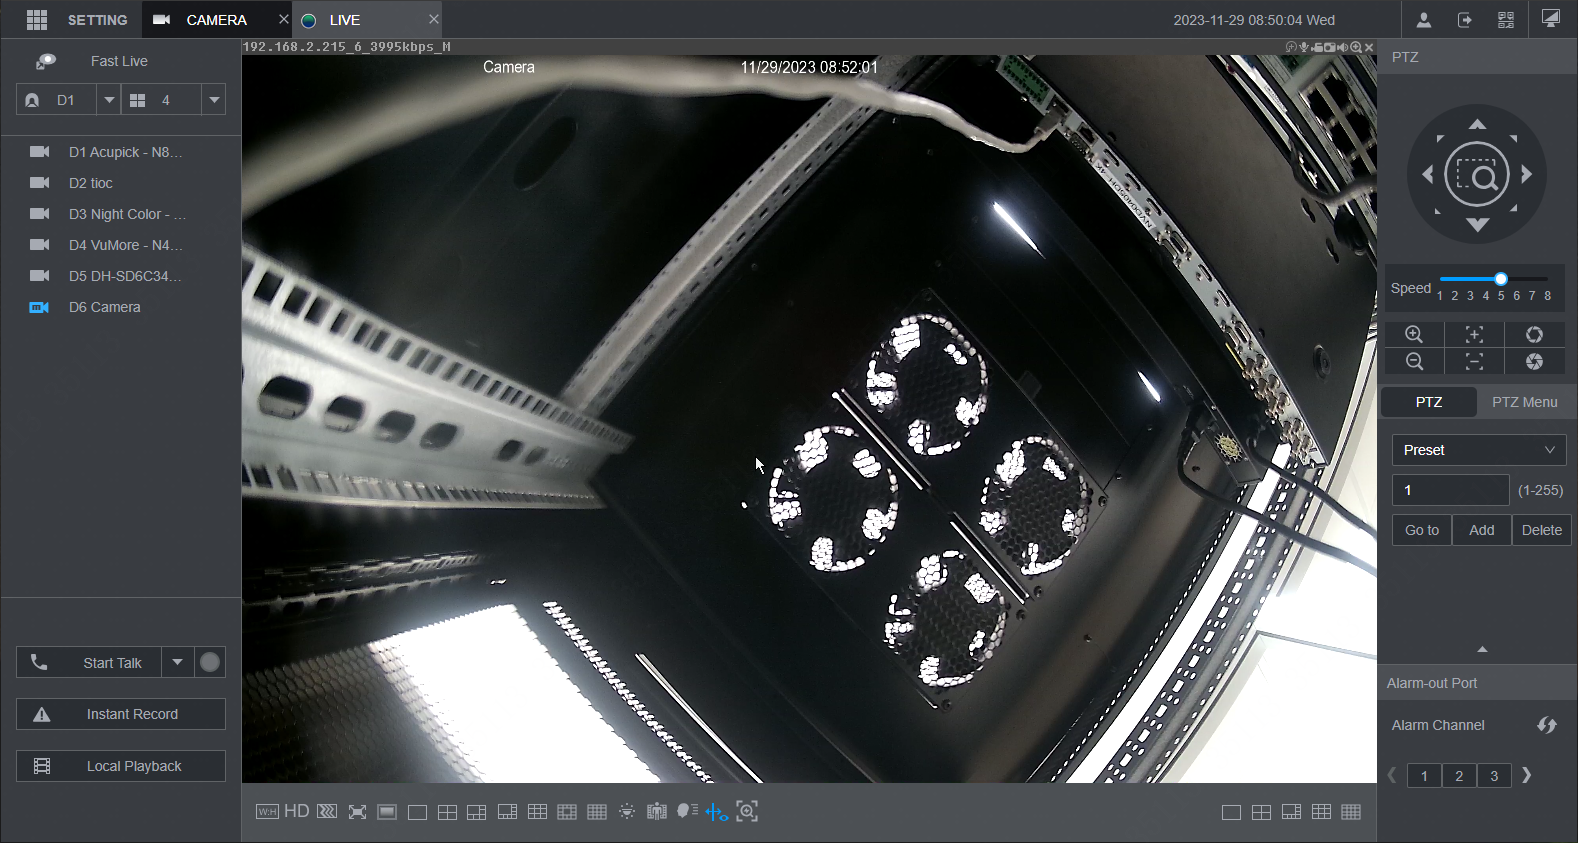
Task: Switch to the PTZ Menu tab
Action: pyautogui.click(x=1524, y=402)
